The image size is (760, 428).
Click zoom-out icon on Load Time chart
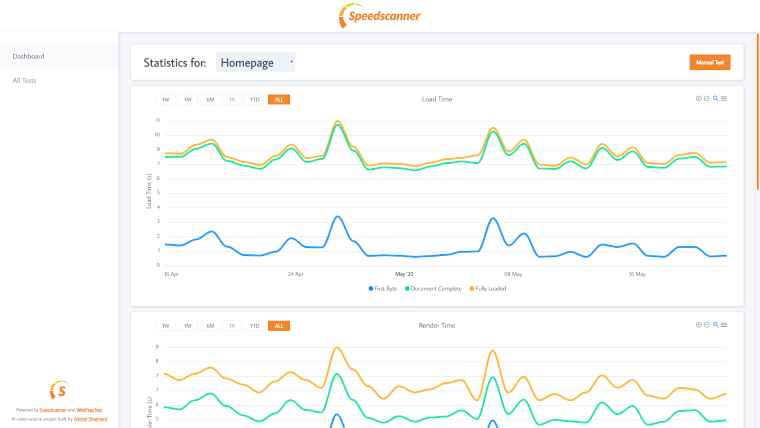coord(707,98)
